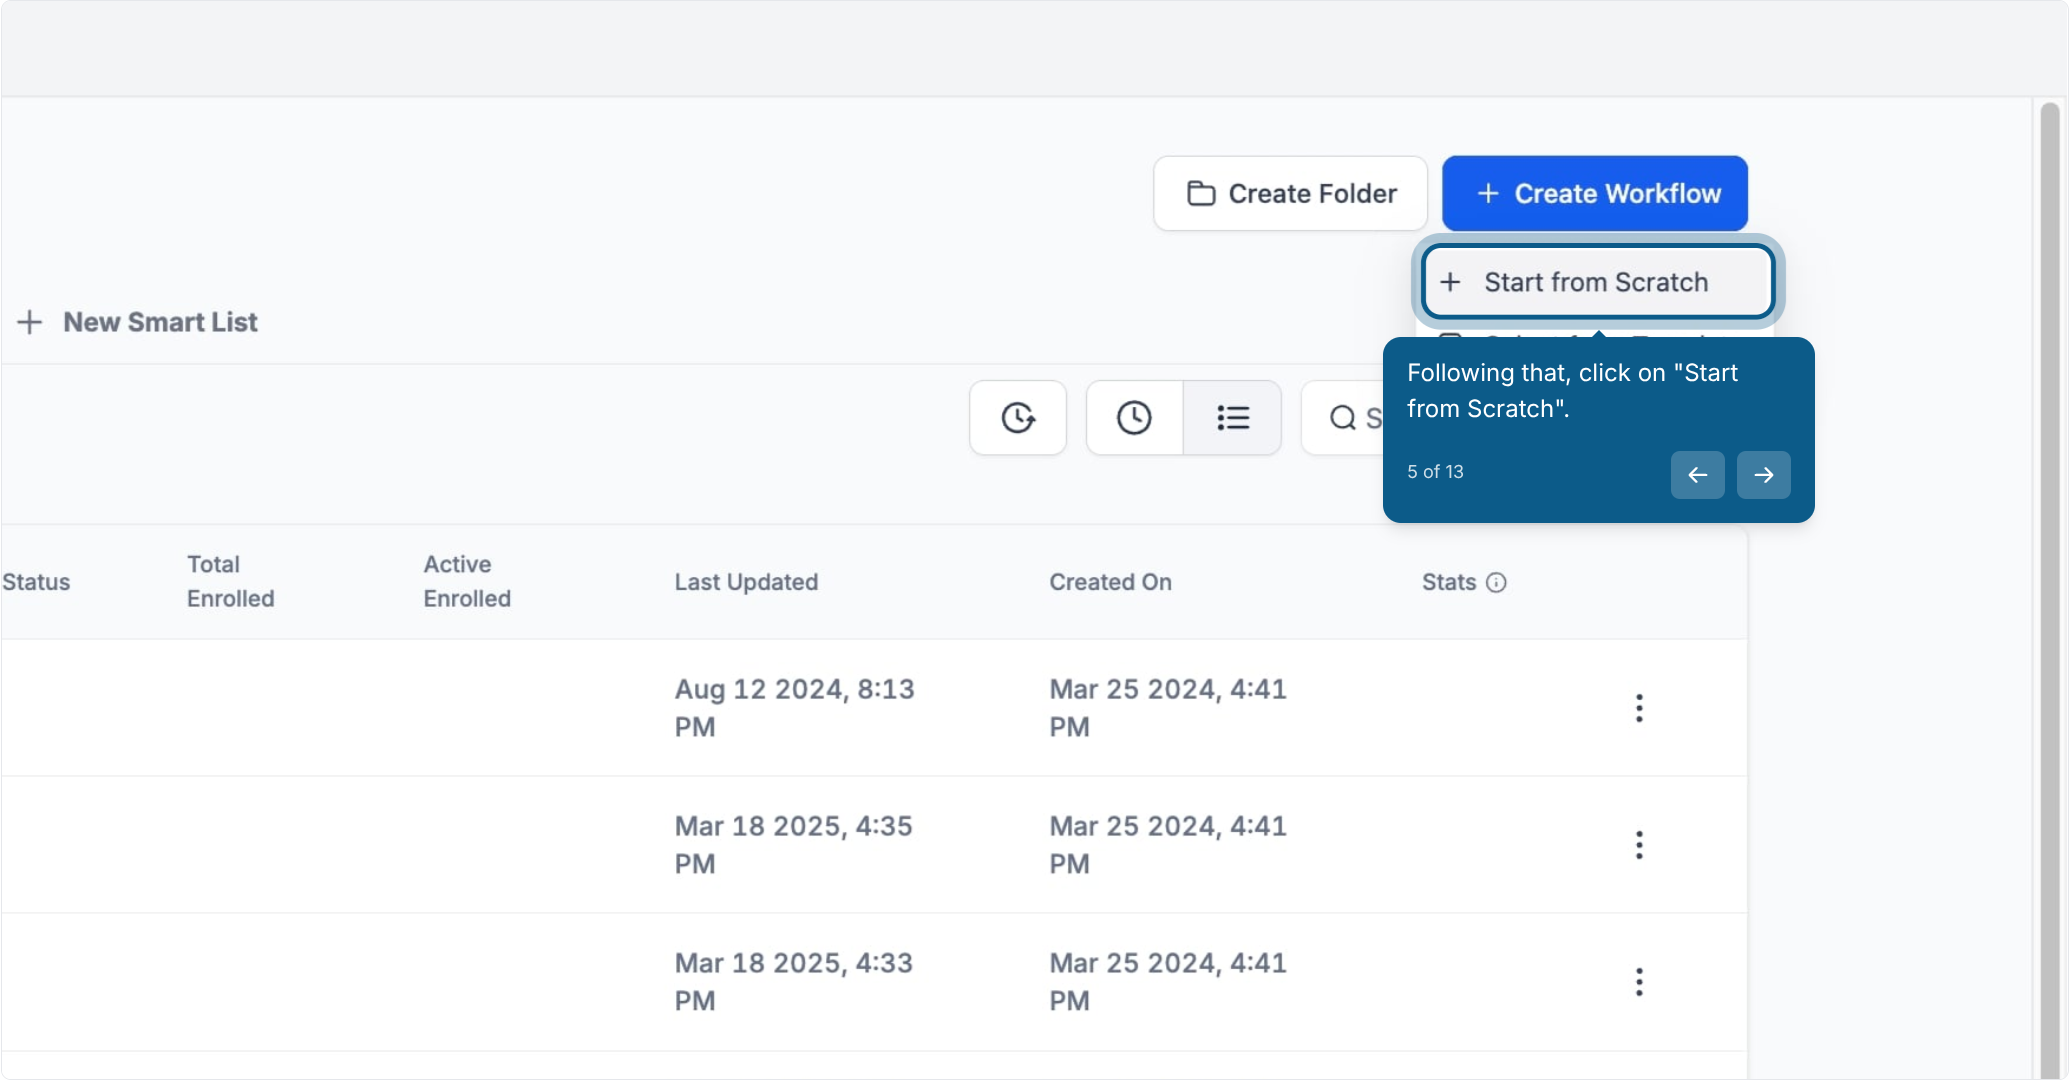Image resolution: width=2070 pixels, height=1080 pixels.
Task: Click the Create Folder button
Action: (x=1290, y=193)
